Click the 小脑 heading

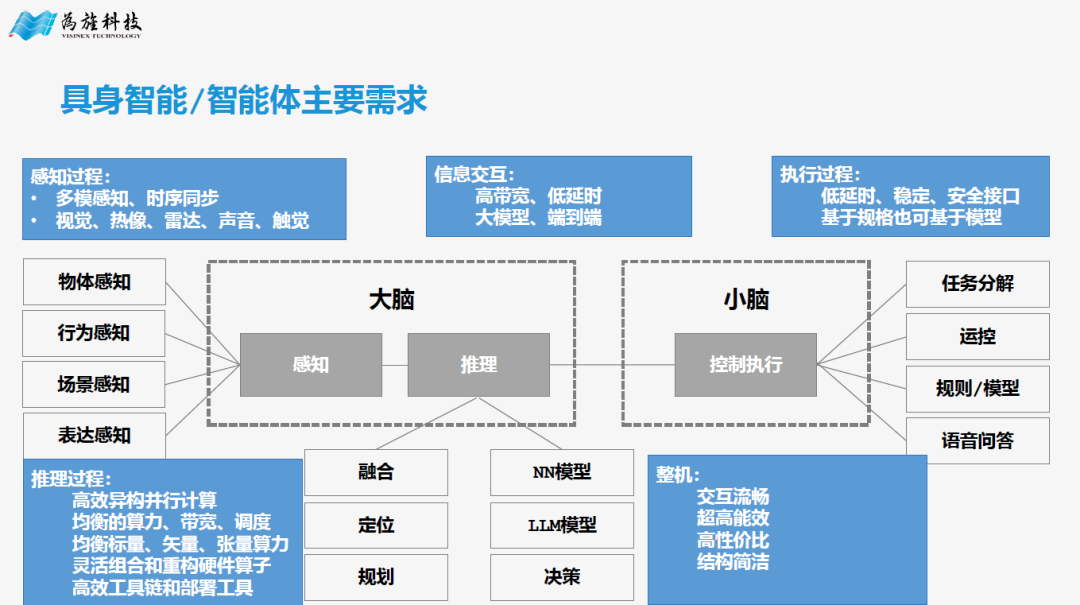[x=746, y=300]
